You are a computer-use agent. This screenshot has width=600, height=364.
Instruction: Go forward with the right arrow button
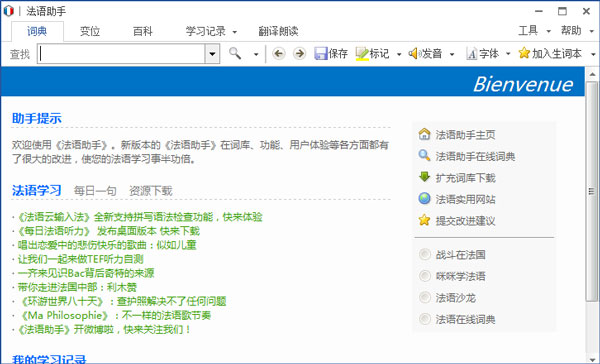point(299,54)
